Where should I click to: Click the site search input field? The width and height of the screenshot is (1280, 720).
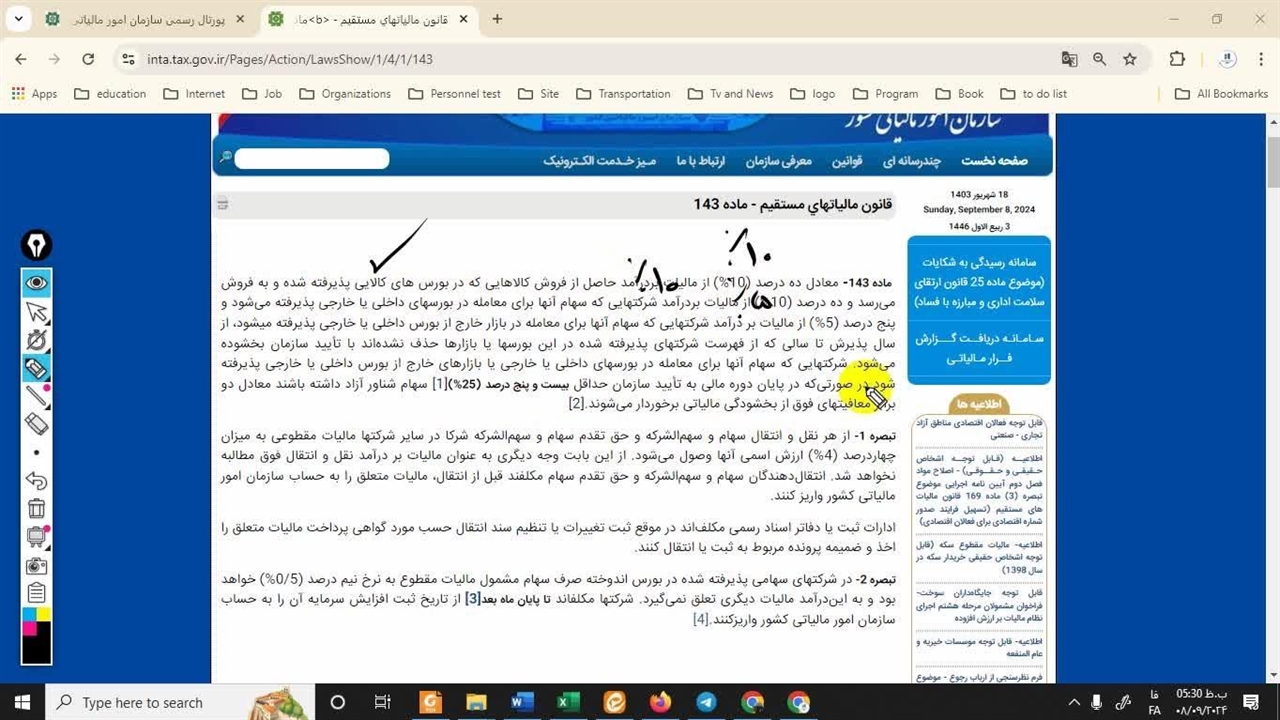point(311,158)
